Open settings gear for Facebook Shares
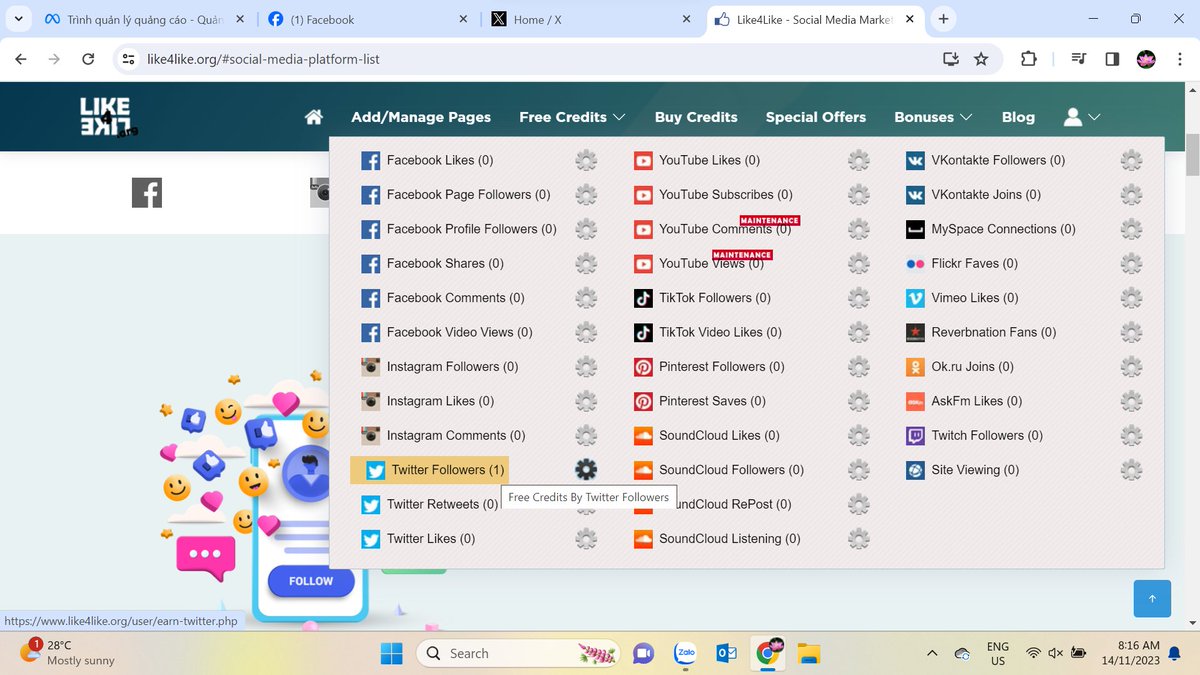1200x675 pixels. tap(586, 263)
